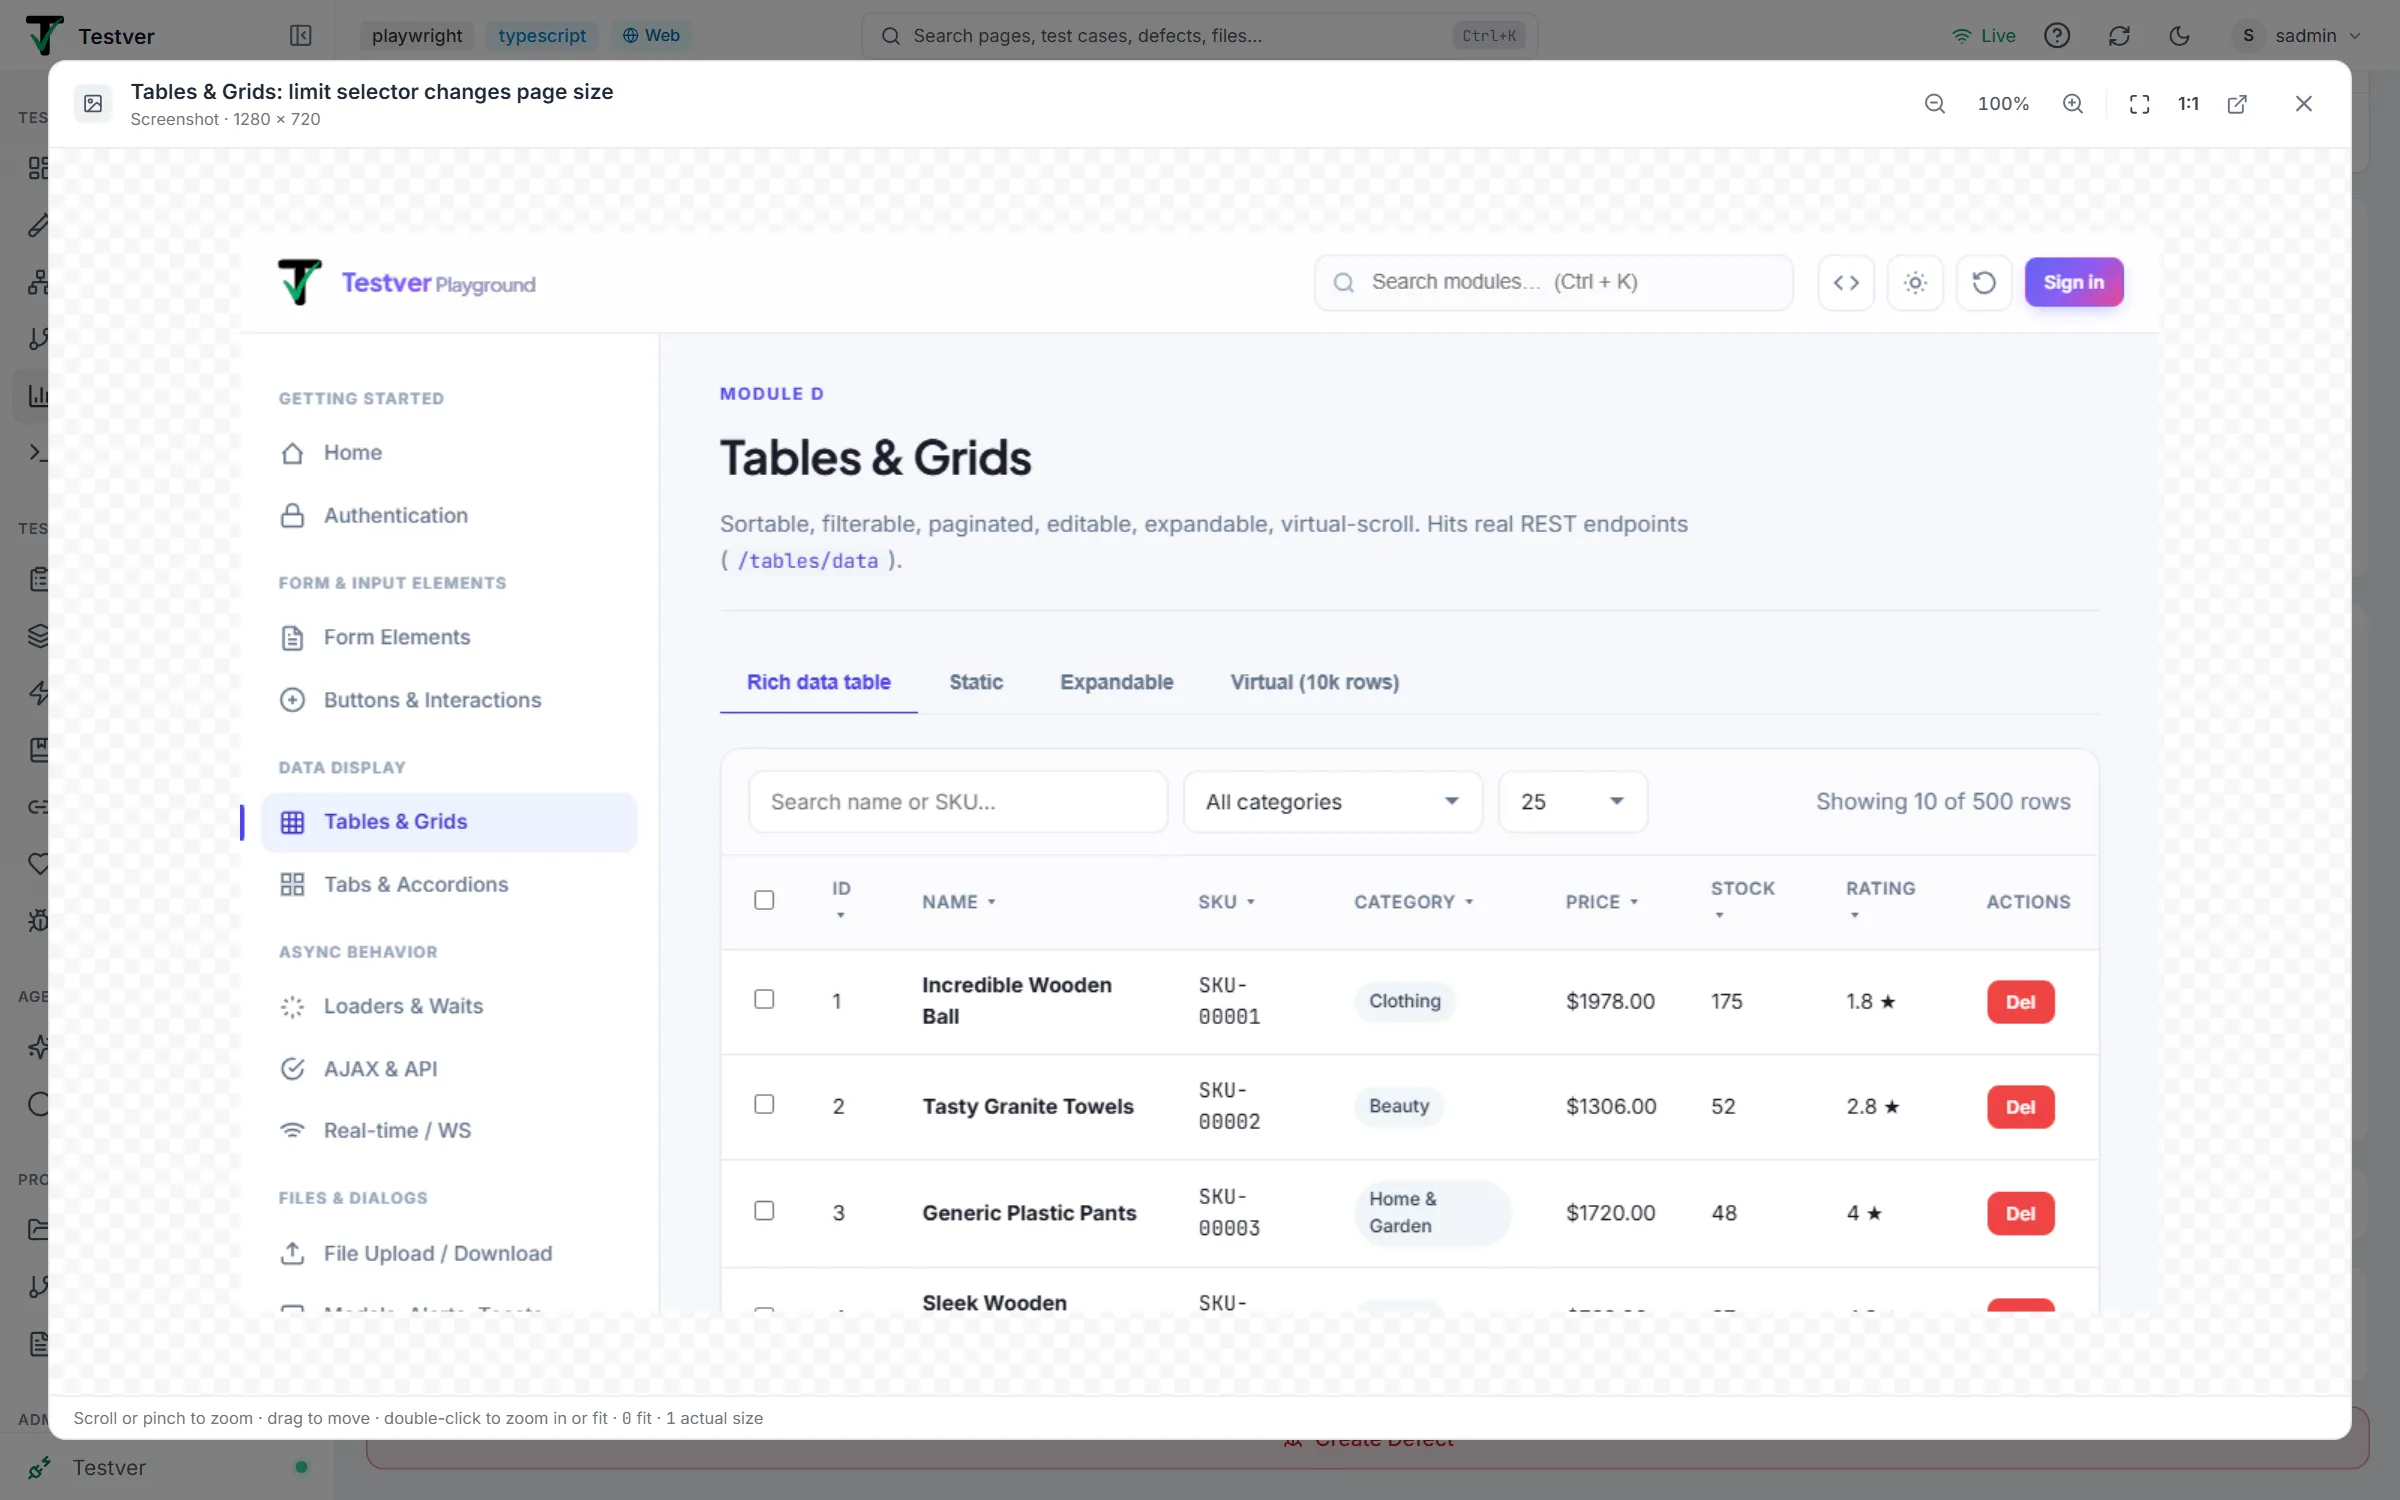The image size is (2400, 1500).
Task: Sort by the PRICE column header
Action: coord(1601,902)
